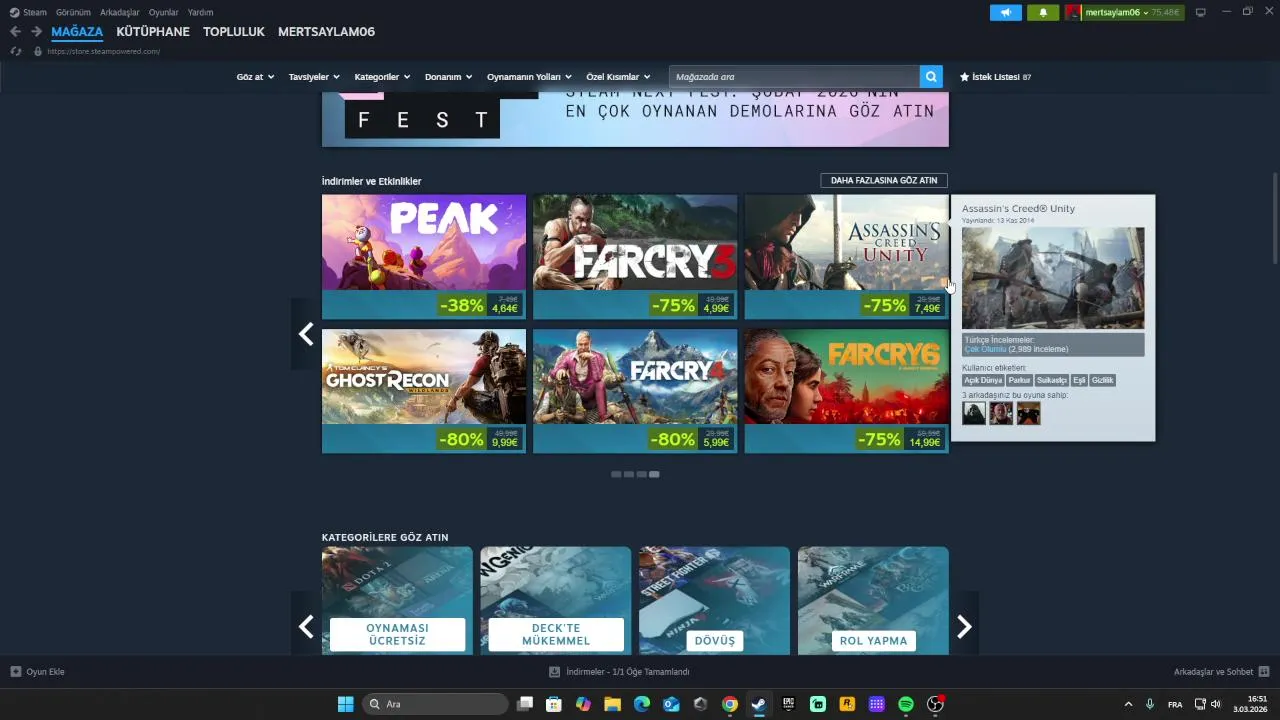
Task: Go back with the left arrow
Action: pos(15,32)
